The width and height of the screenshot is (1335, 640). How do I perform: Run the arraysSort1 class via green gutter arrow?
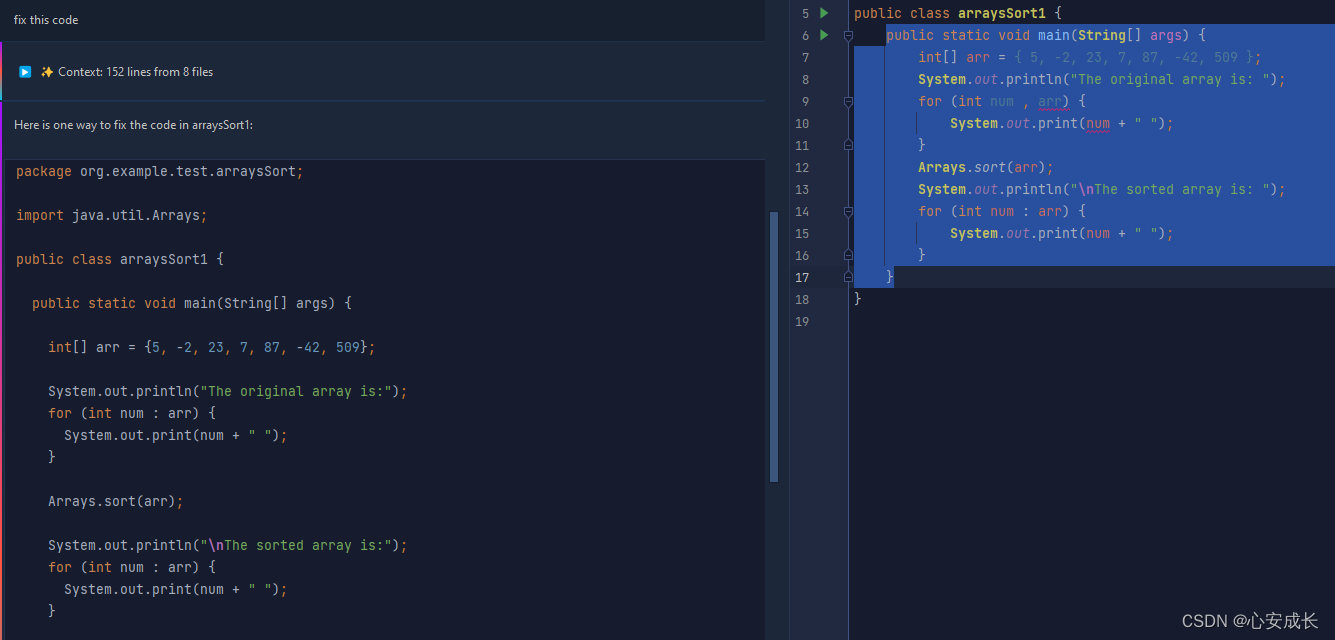(823, 12)
